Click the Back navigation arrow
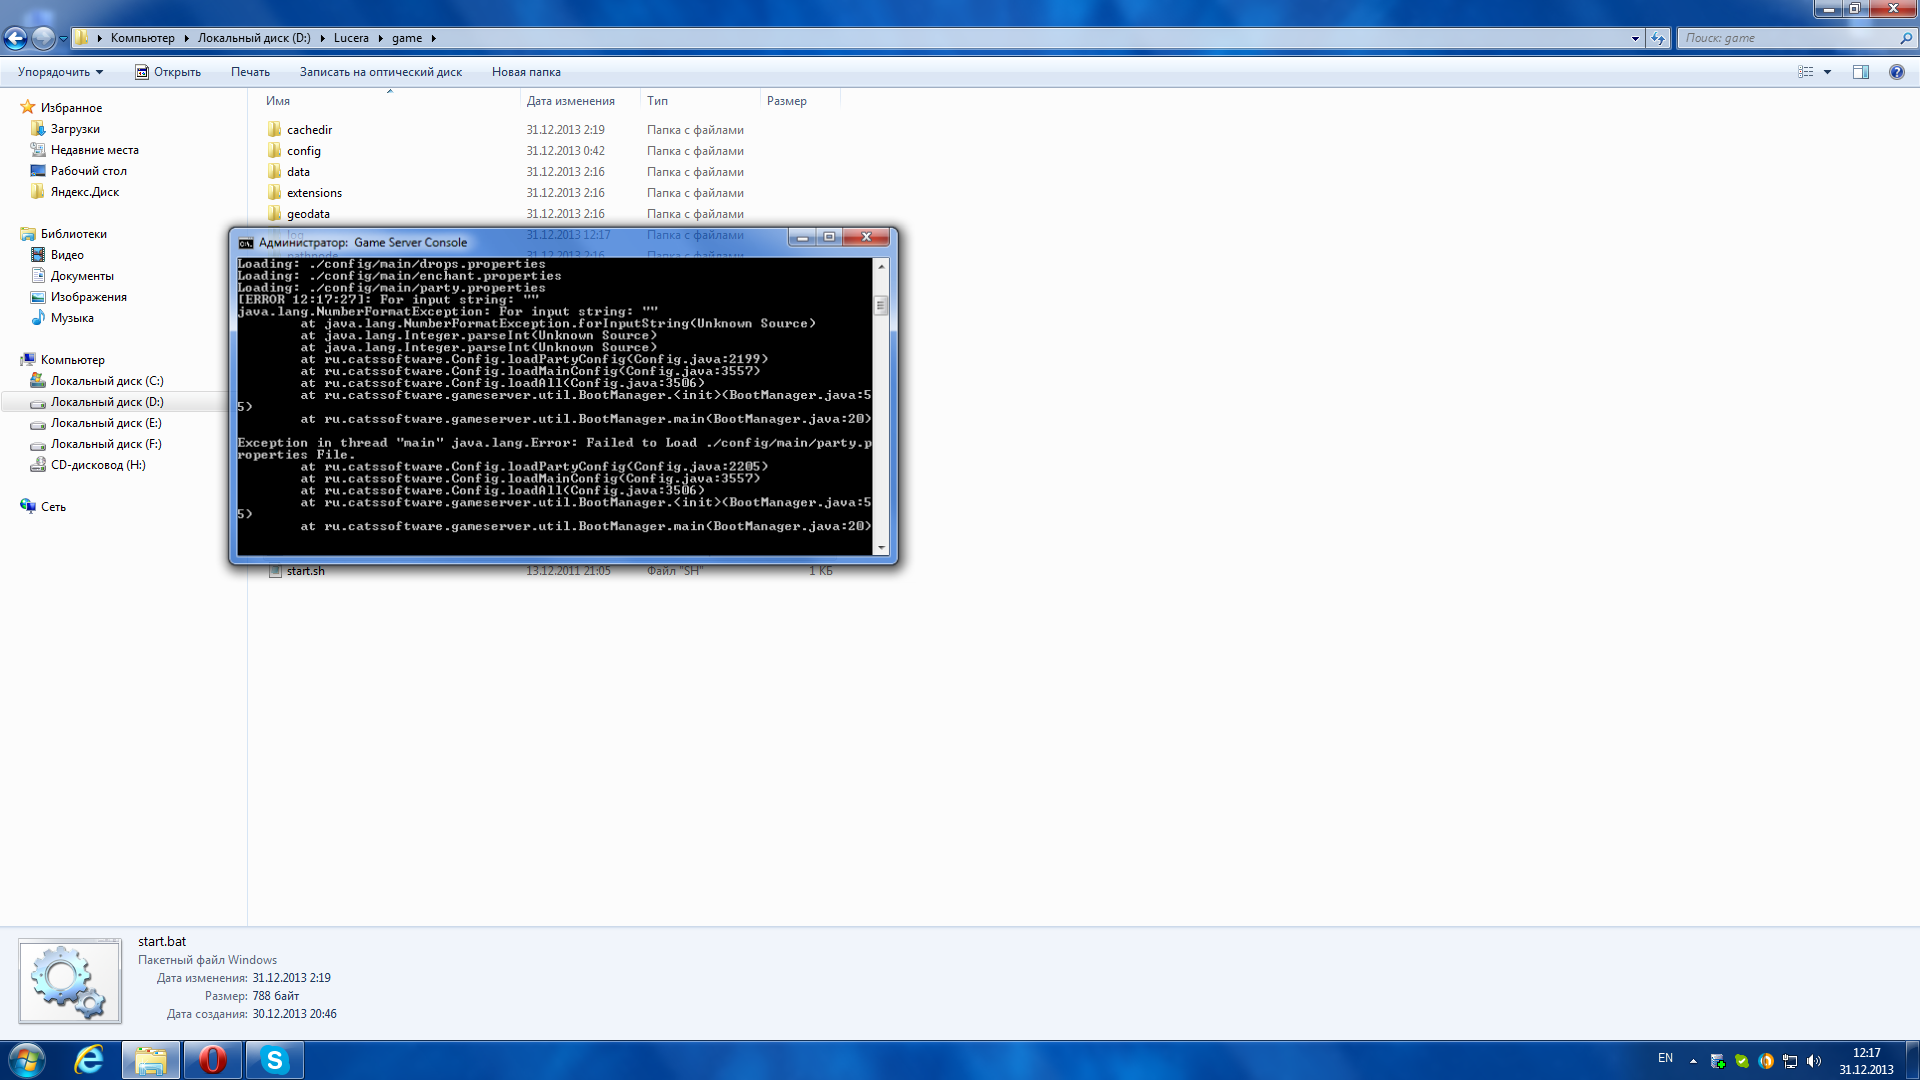Image resolution: width=1920 pixels, height=1080 pixels. (15, 38)
